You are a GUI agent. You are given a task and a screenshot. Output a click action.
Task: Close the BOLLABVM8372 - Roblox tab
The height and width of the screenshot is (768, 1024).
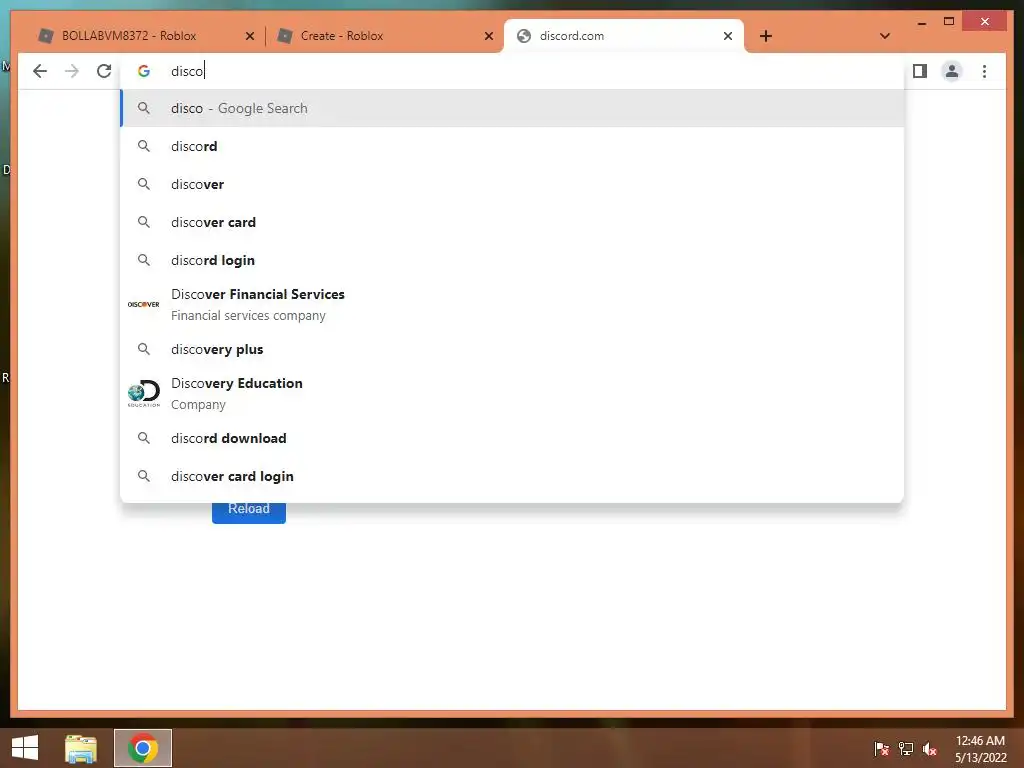click(249, 36)
